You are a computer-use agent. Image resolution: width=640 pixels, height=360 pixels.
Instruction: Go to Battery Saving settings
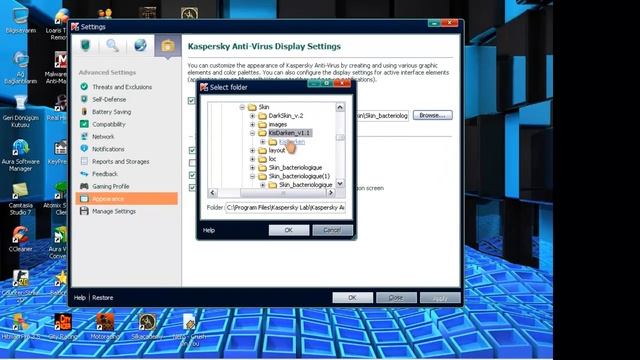(111, 112)
